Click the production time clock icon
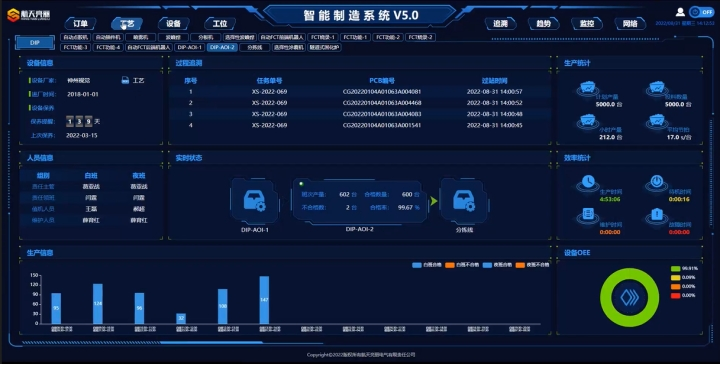 pos(588,182)
